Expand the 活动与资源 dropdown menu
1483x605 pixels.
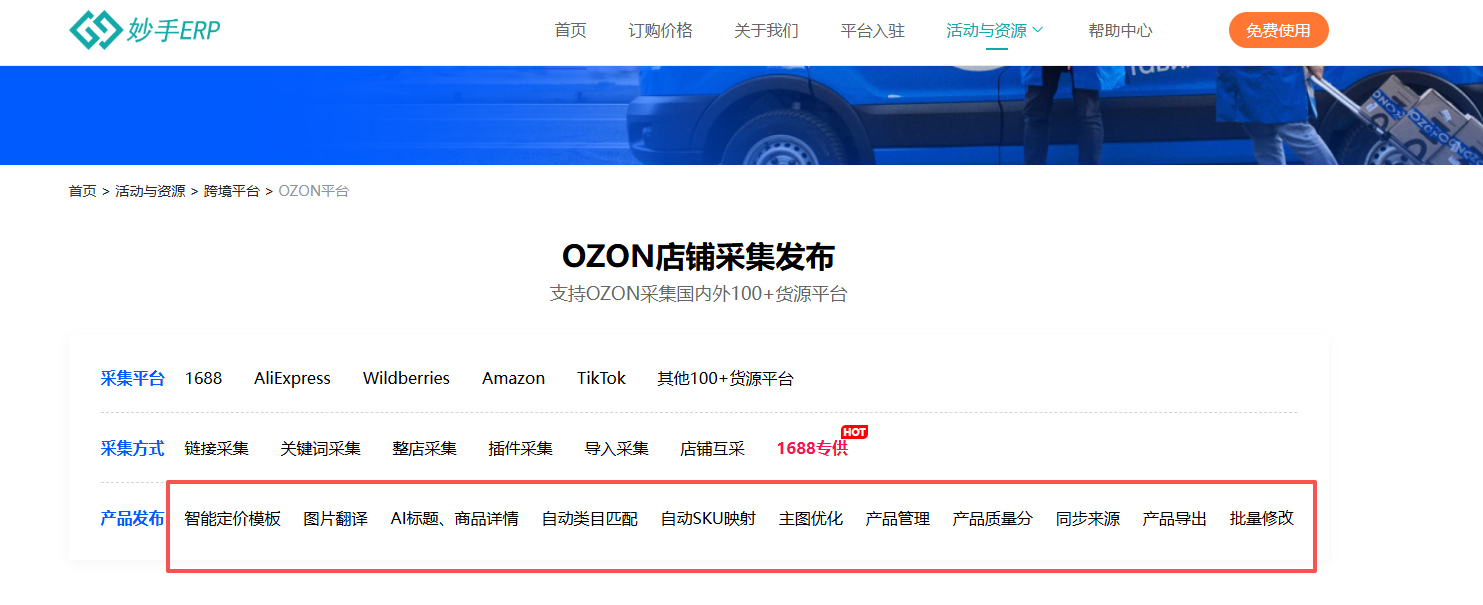click(995, 31)
